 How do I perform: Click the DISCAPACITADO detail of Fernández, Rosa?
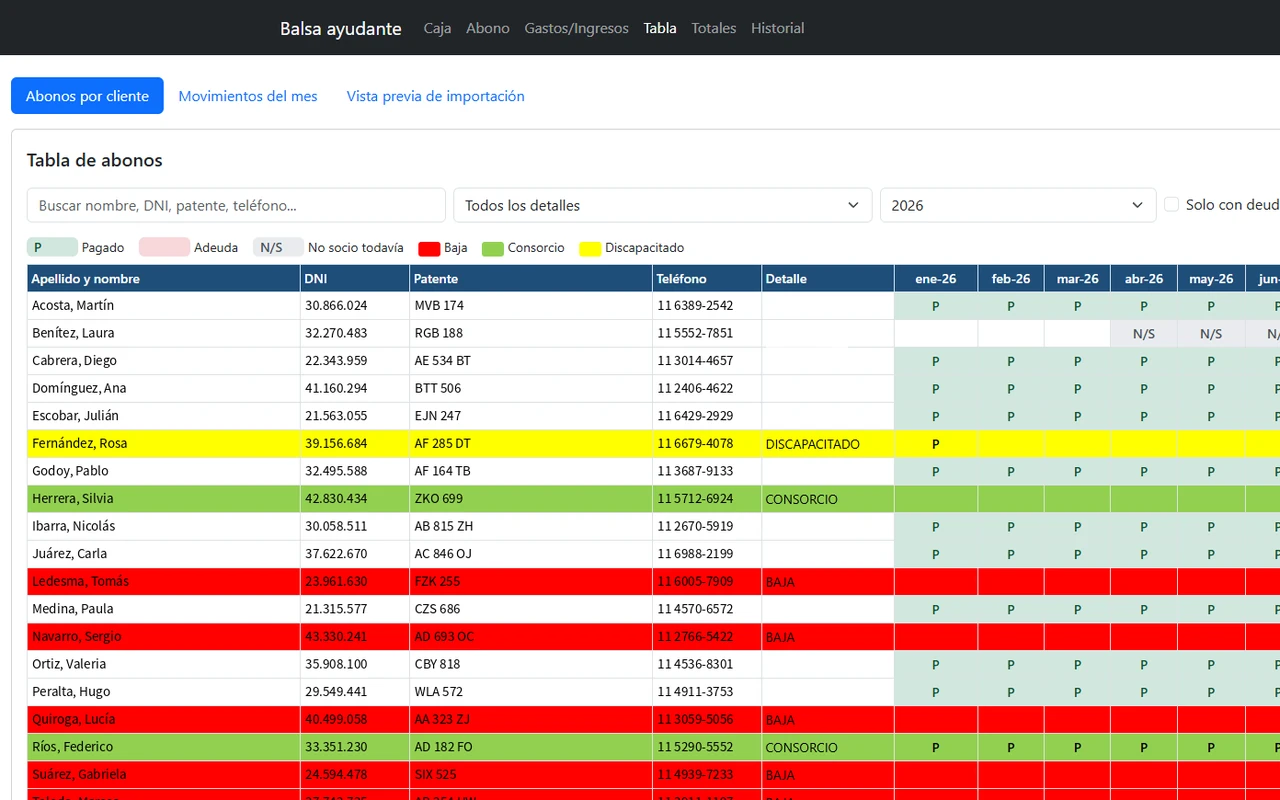[828, 444]
